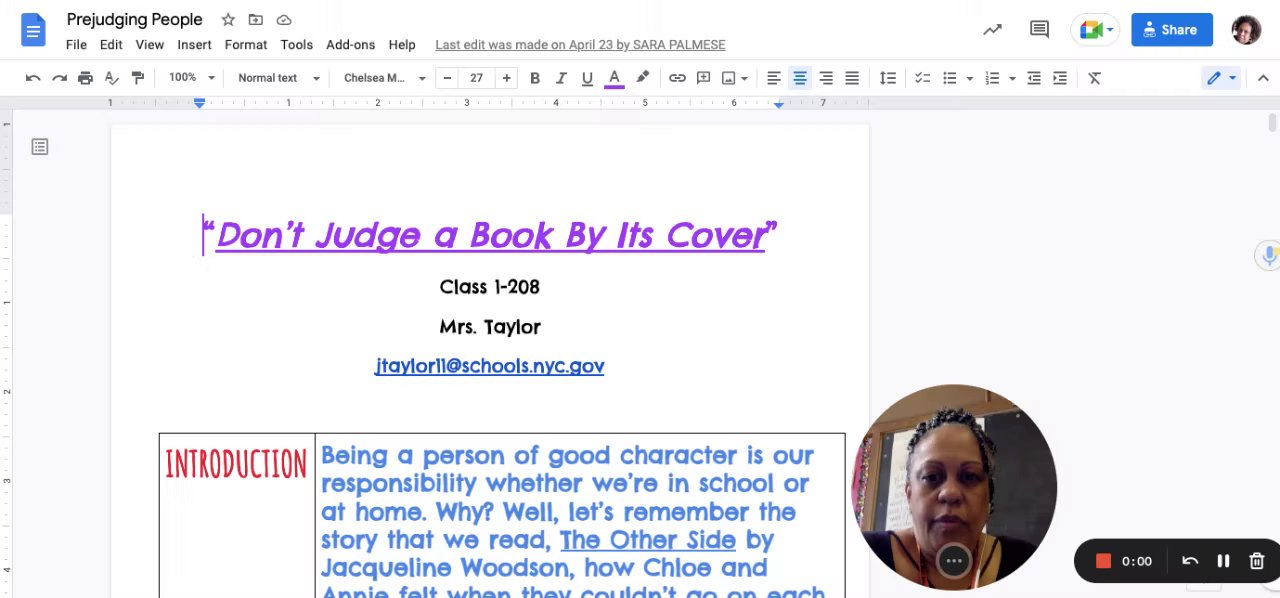Click the decrease indent icon

pyautogui.click(x=1034, y=78)
